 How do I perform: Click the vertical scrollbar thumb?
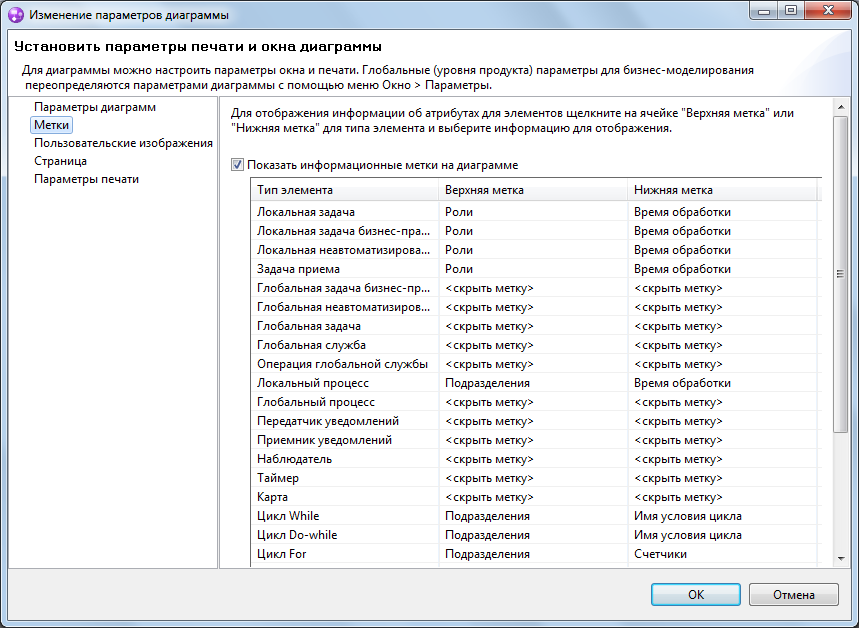click(841, 274)
